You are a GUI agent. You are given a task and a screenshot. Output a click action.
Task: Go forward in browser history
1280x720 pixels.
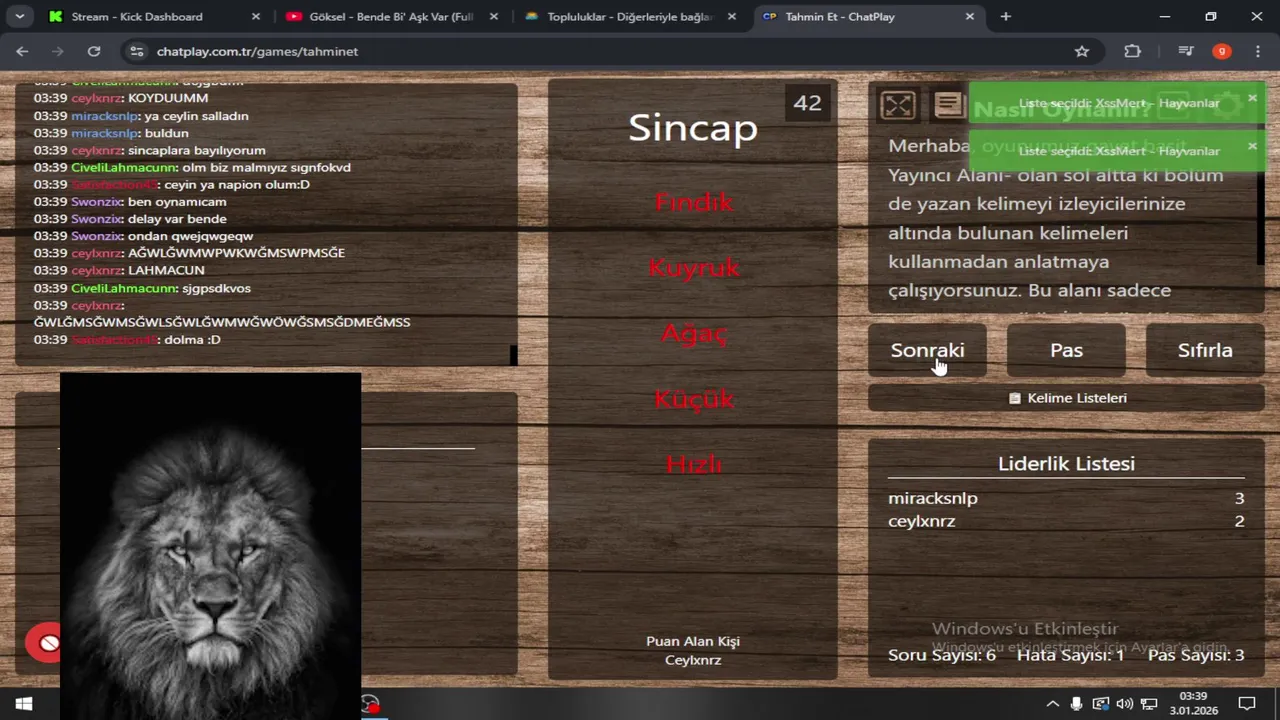[x=58, y=51]
